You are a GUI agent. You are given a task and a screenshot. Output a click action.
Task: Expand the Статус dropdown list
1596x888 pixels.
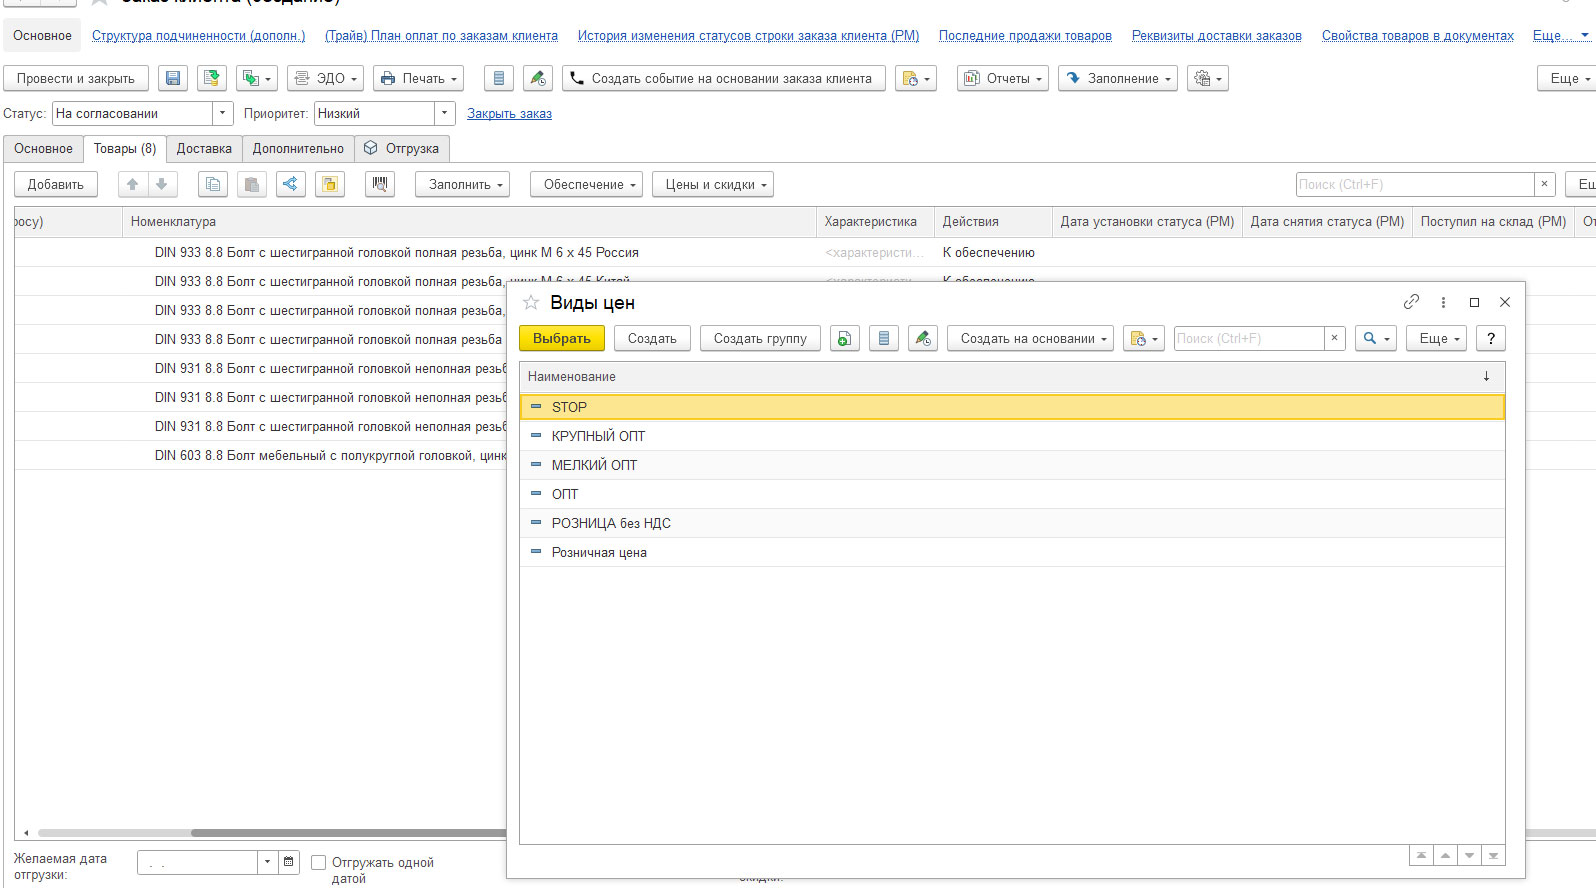[223, 114]
